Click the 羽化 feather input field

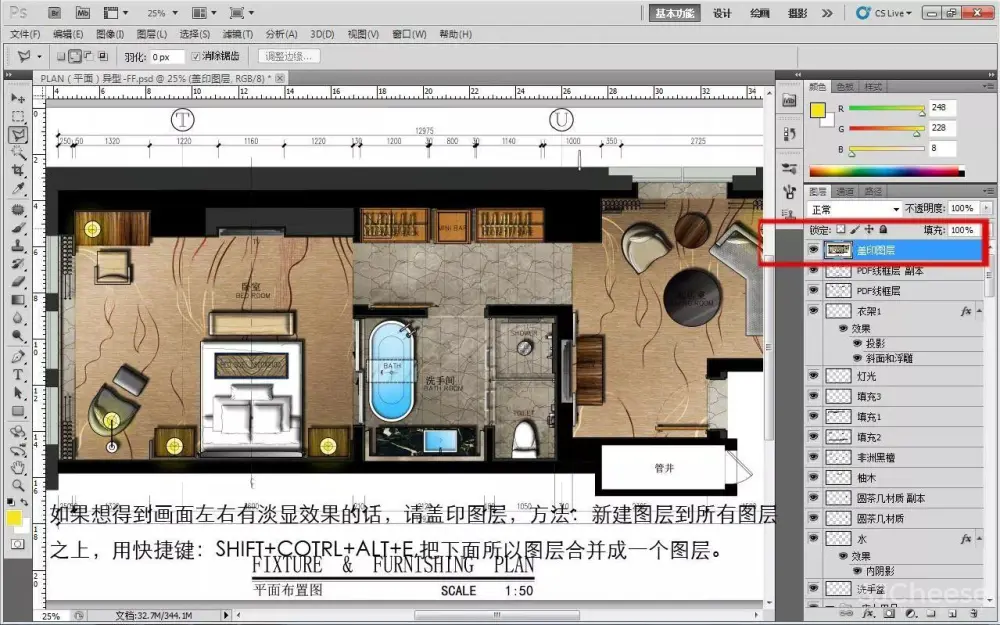pyautogui.click(x=165, y=57)
